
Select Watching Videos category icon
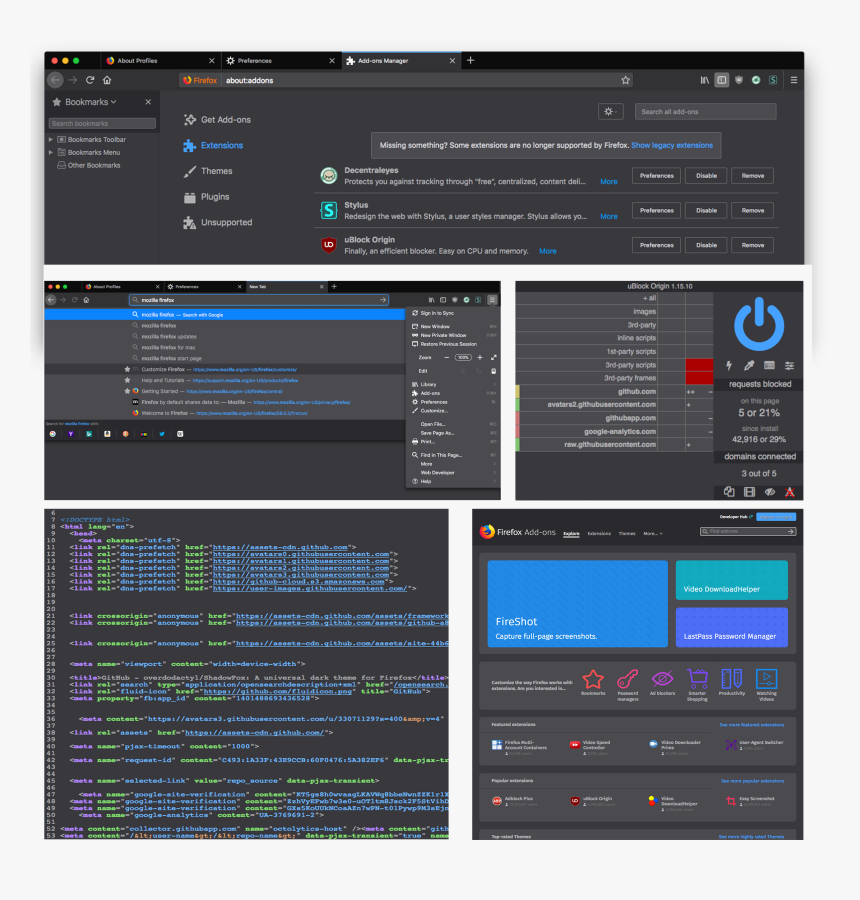click(x=766, y=679)
